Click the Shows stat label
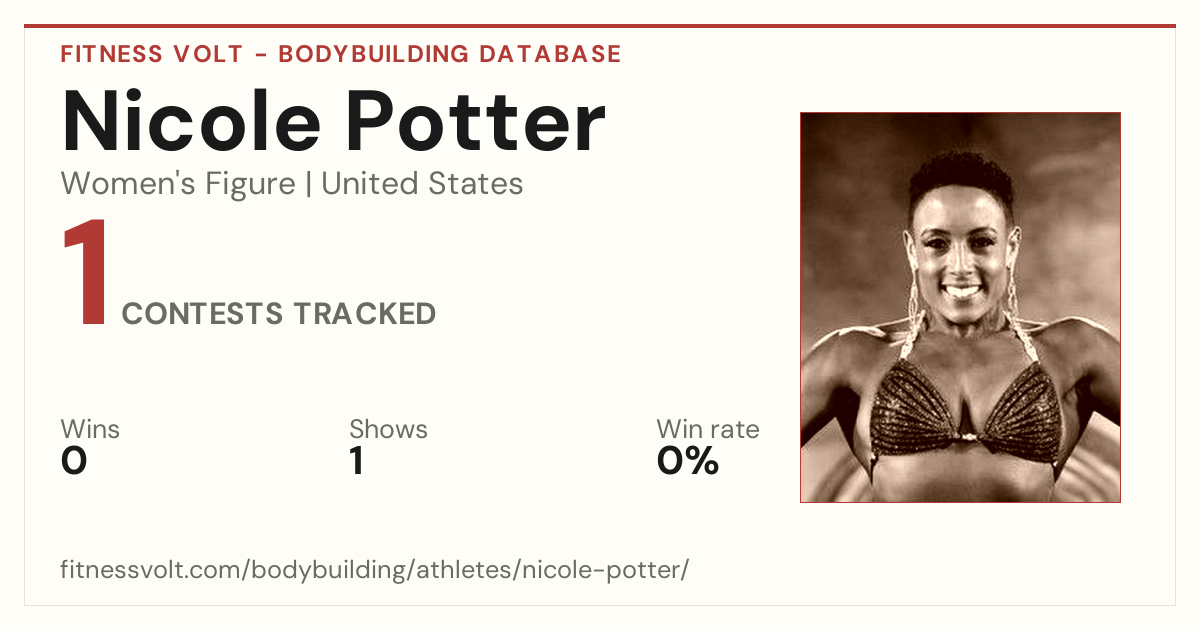 click(x=388, y=430)
